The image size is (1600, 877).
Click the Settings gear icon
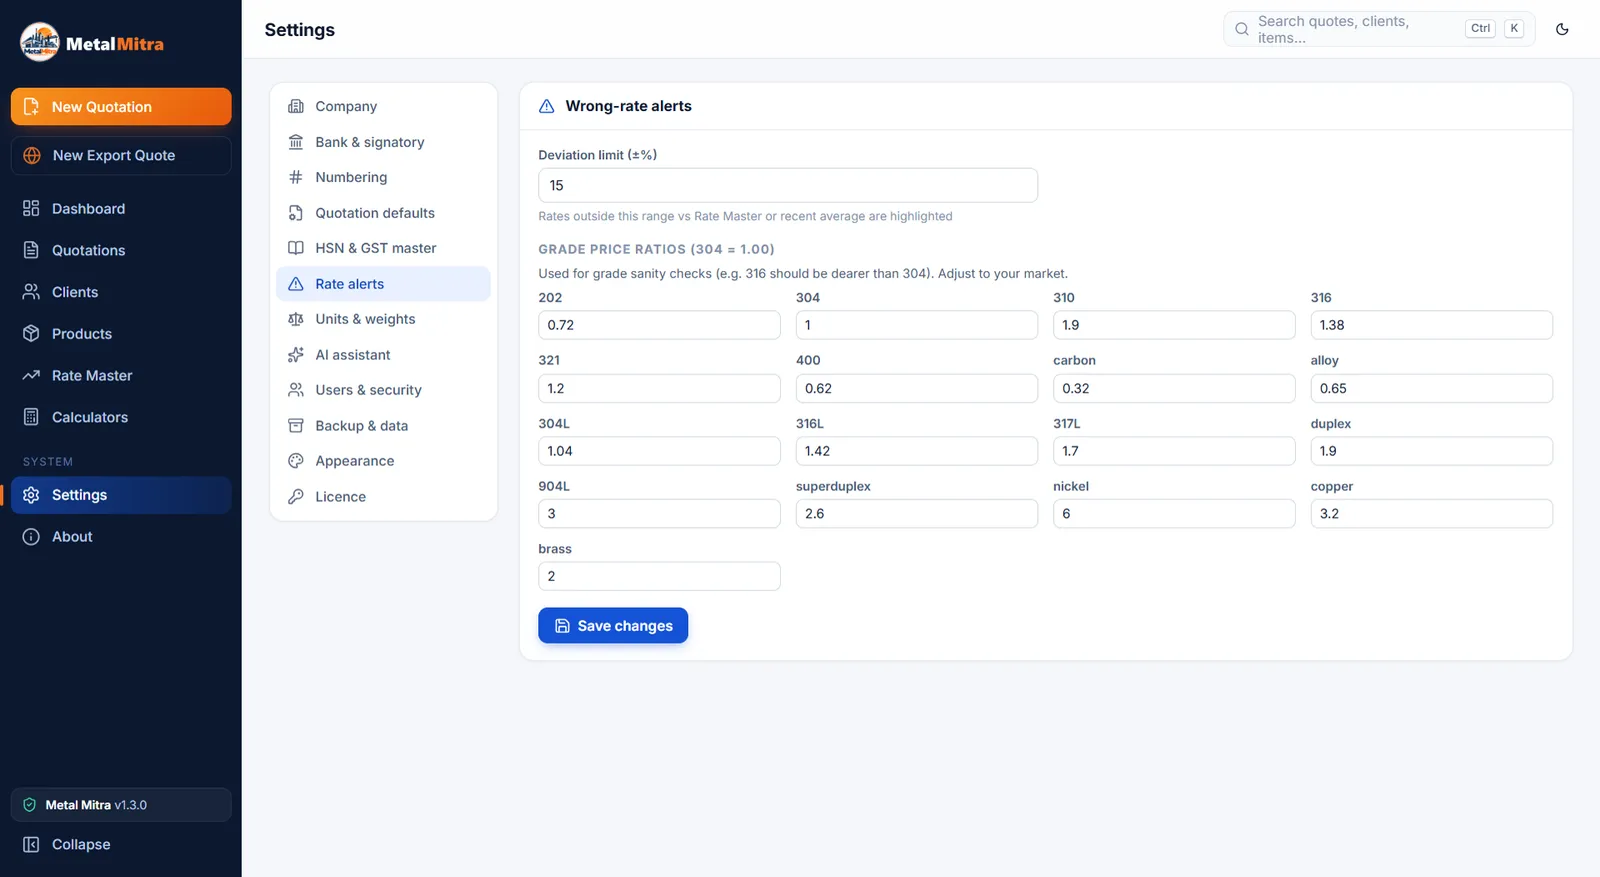click(31, 495)
